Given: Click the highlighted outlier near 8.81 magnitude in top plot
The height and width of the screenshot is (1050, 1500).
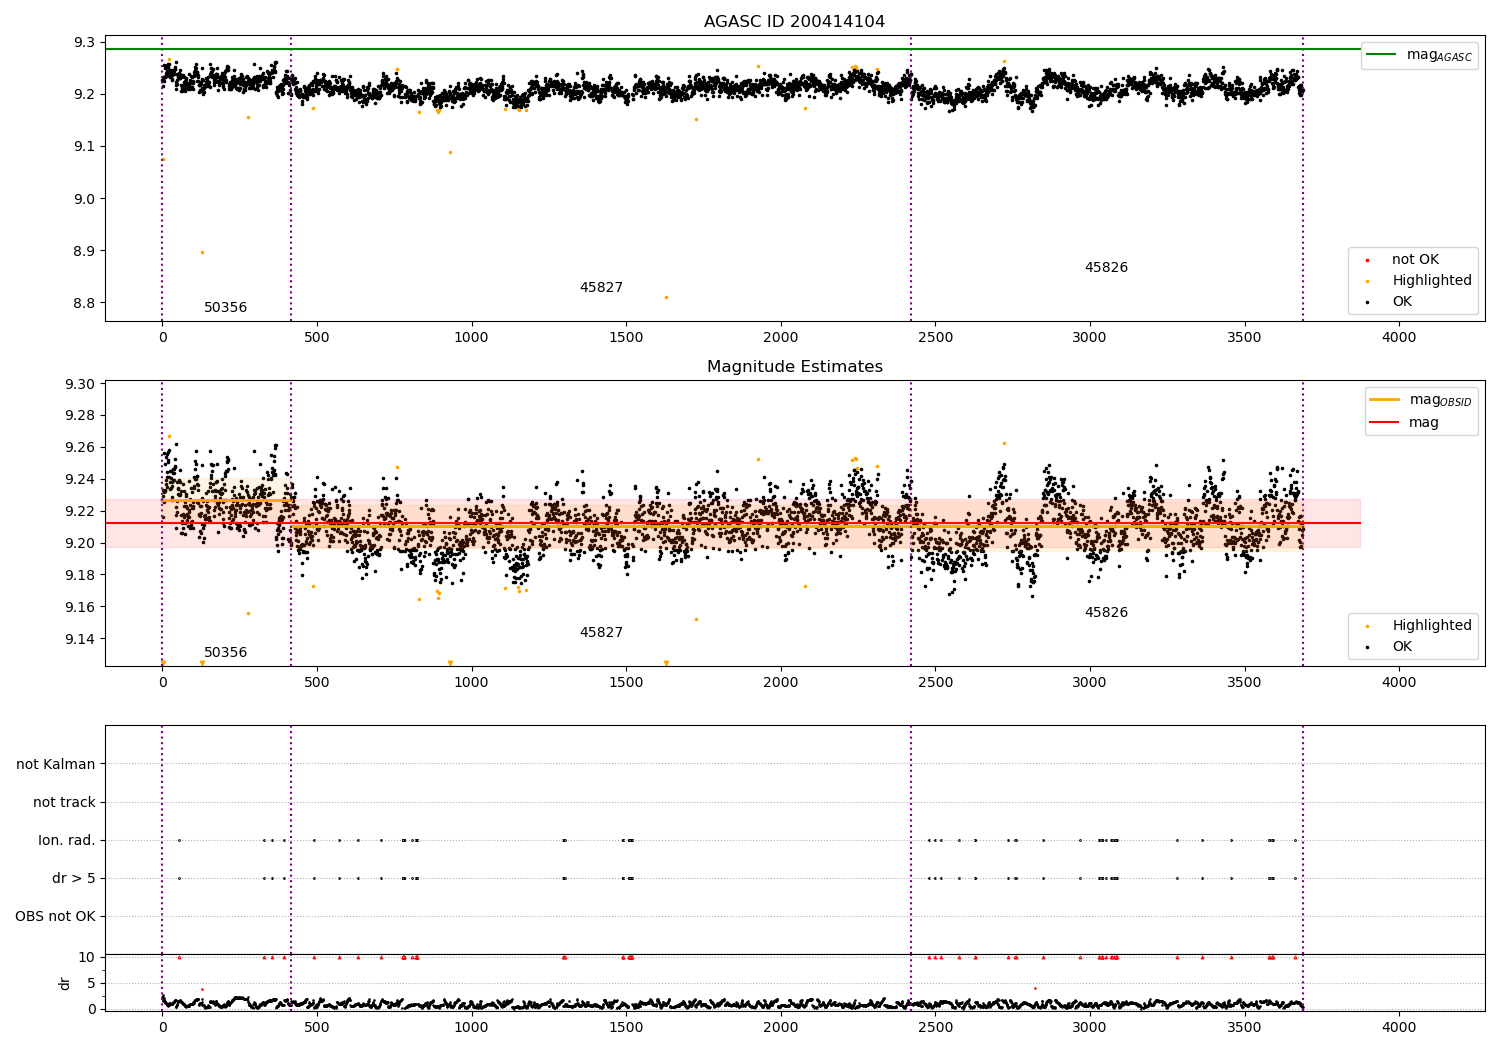Looking at the screenshot, I should (666, 297).
